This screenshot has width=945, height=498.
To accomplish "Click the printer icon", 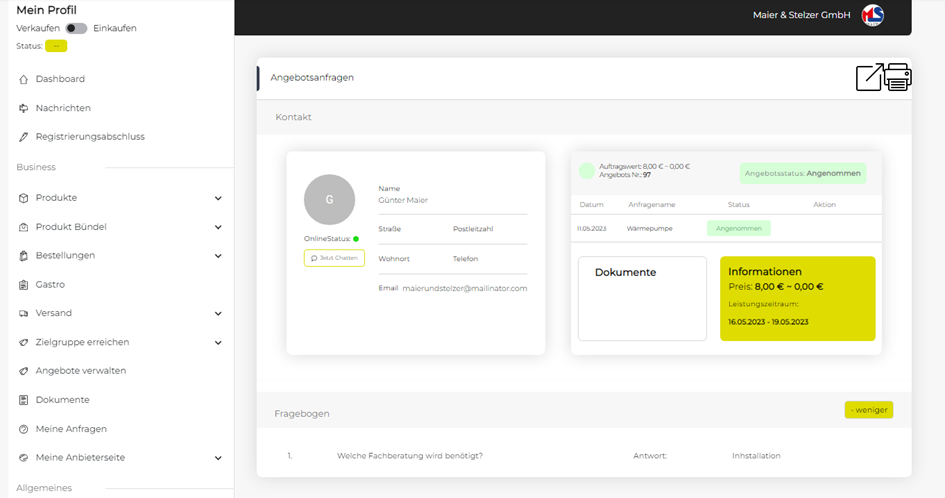I will pyautogui.click(x=898, y=77).
